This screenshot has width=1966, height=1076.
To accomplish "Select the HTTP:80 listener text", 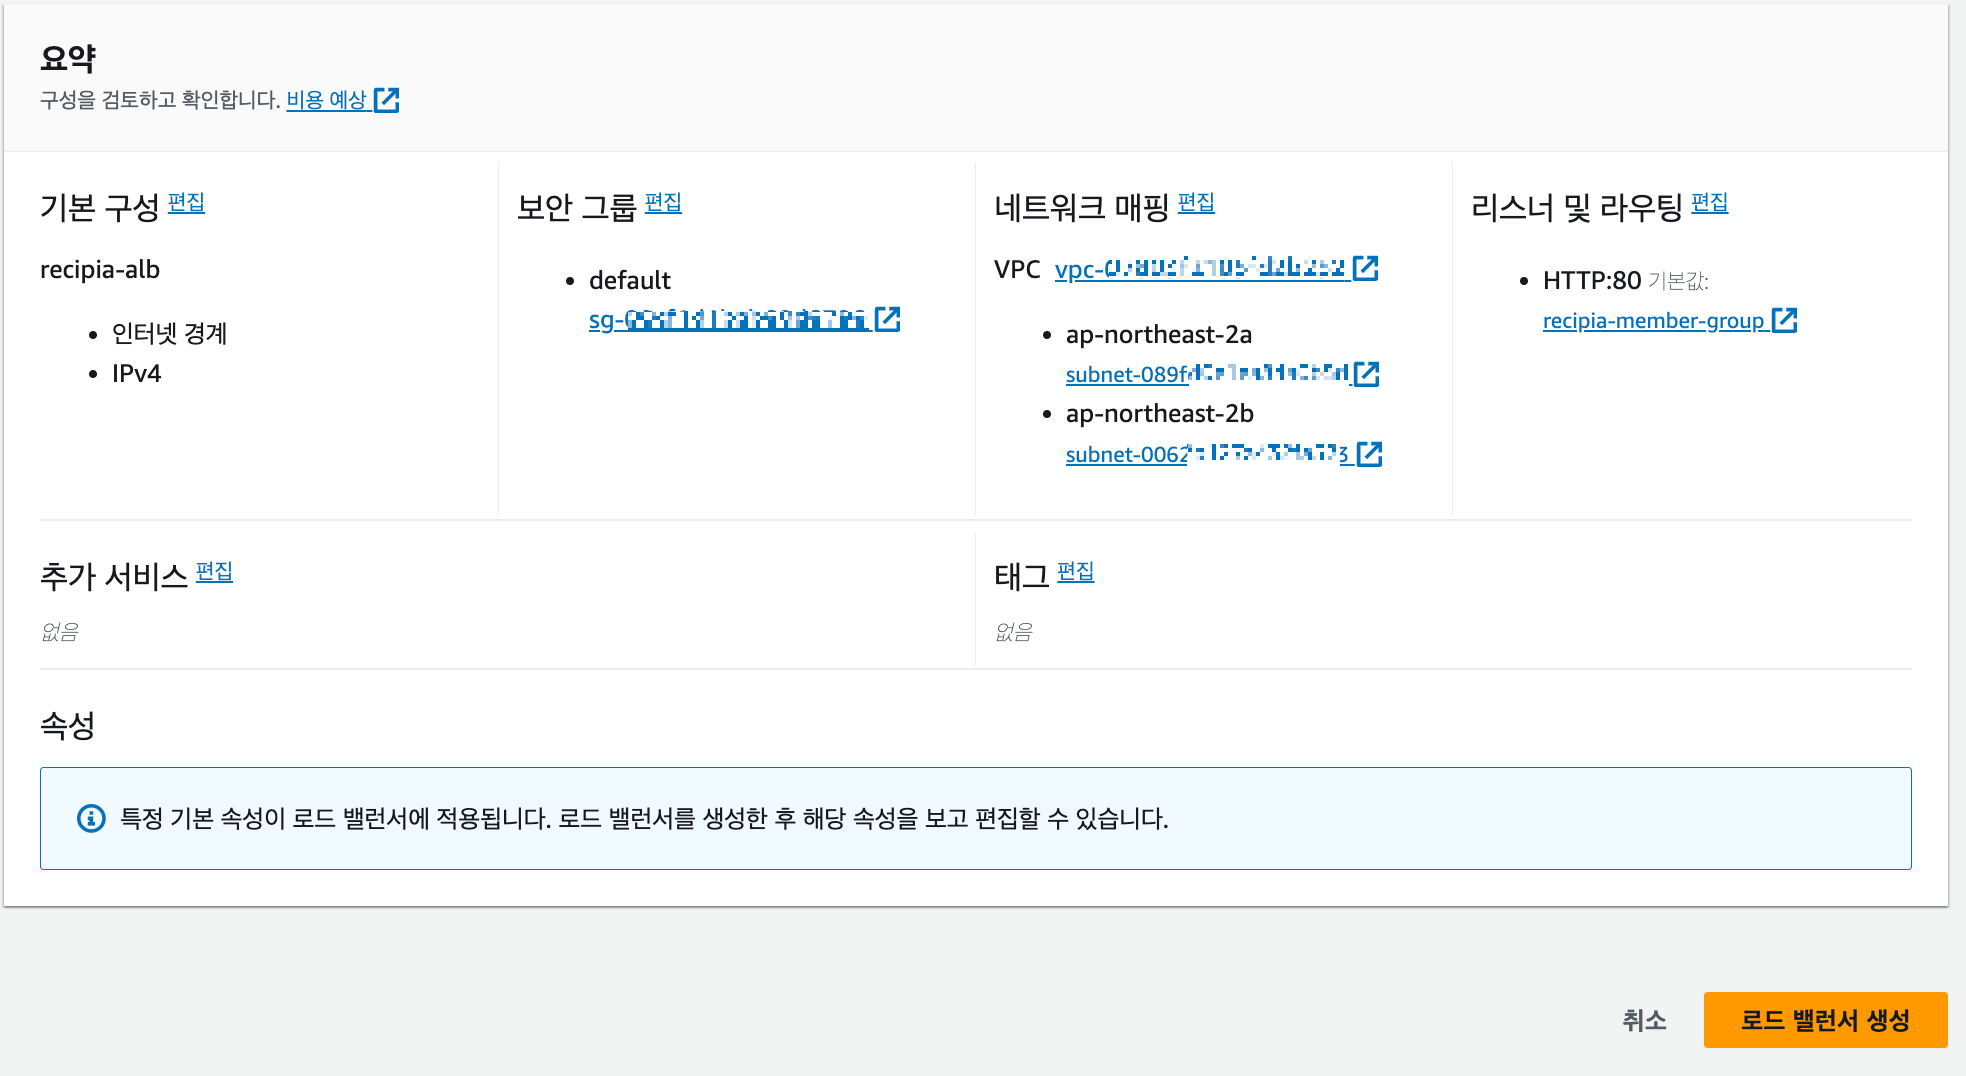I will coord(1592,281).
